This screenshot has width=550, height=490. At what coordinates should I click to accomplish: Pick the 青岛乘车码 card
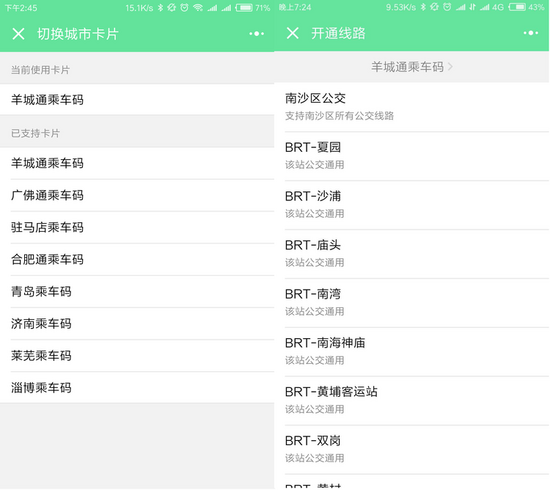pos(137,292)
